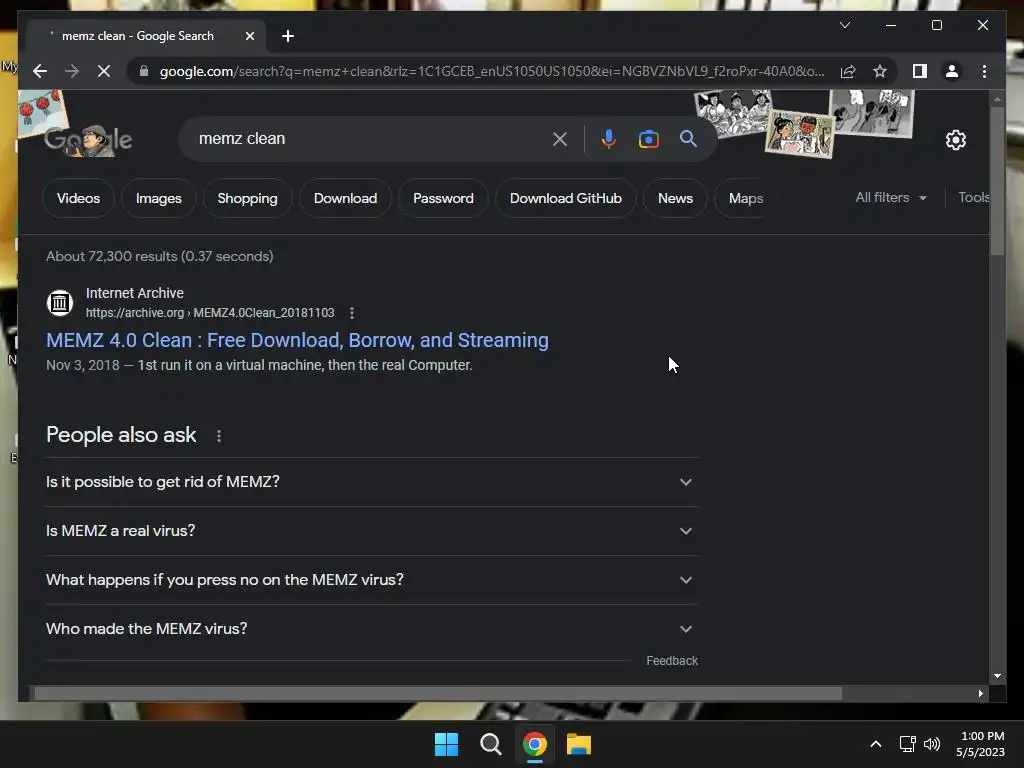Click the scroll down arrow
Screen dimensions: 1024x768
tap(997, 677)
